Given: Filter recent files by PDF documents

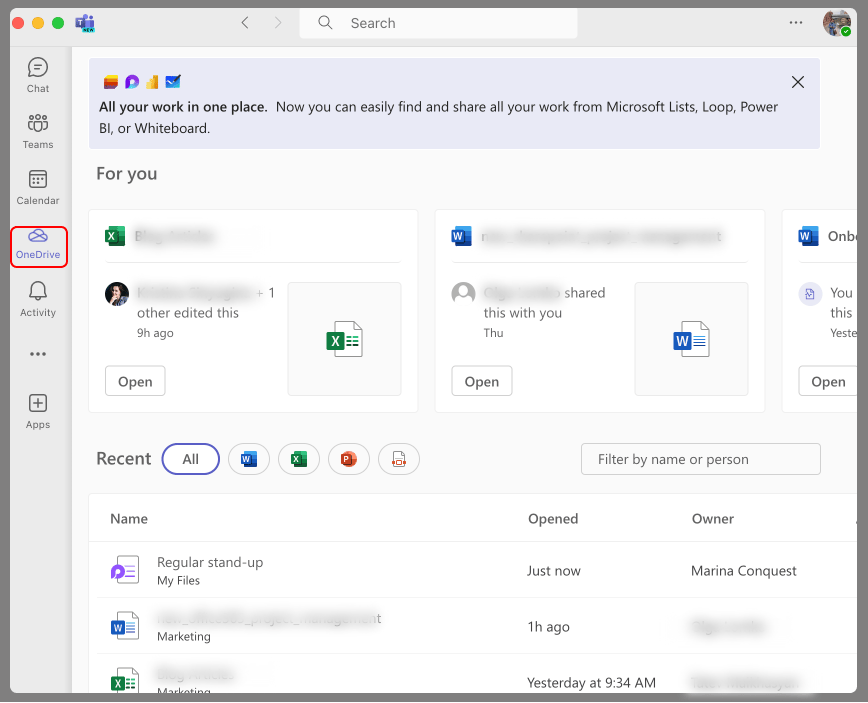Looking at the screenshot, I should pyautogui.click(x=399, y=459).
